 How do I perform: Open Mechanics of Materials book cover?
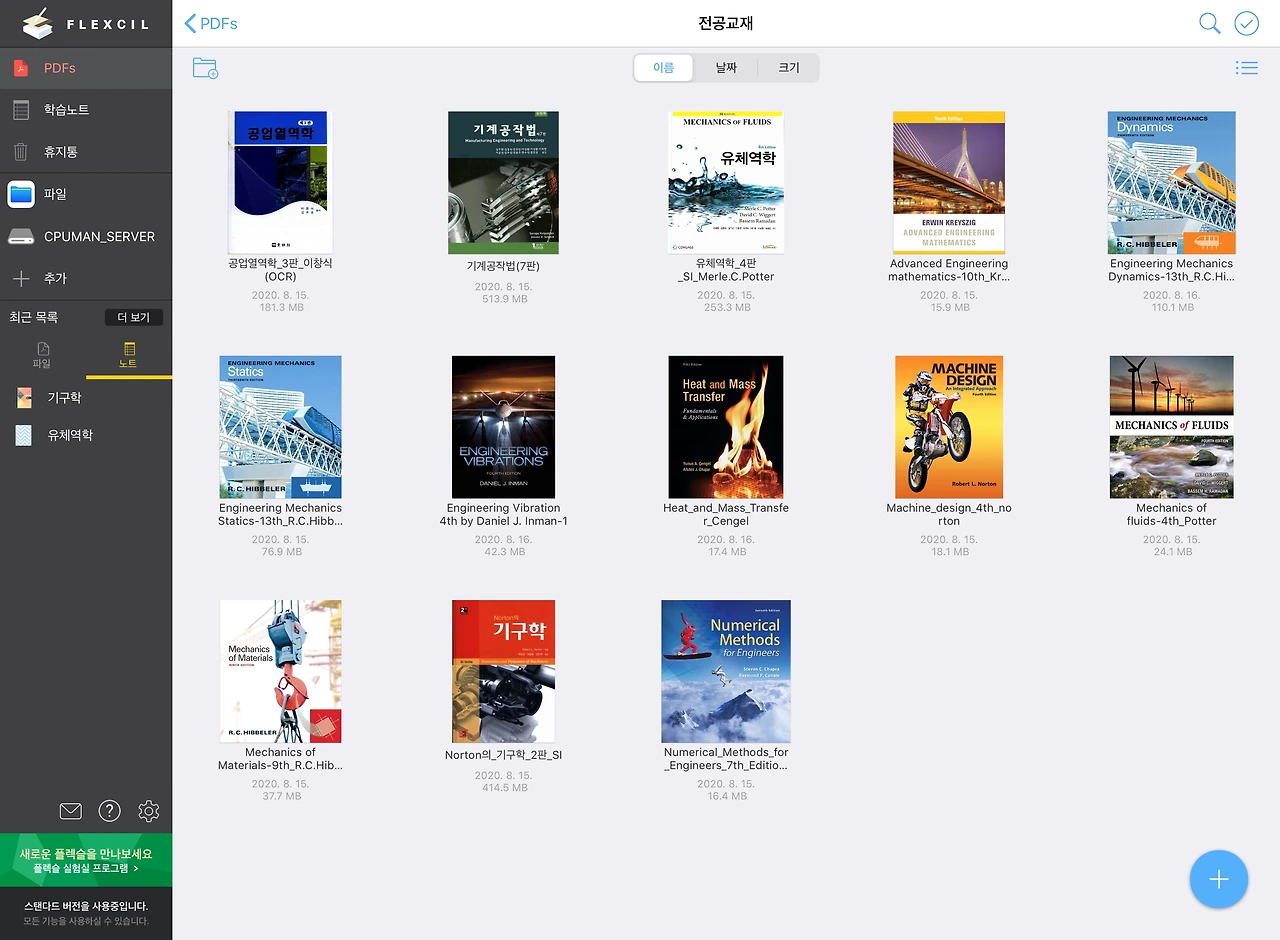(280, 671)
